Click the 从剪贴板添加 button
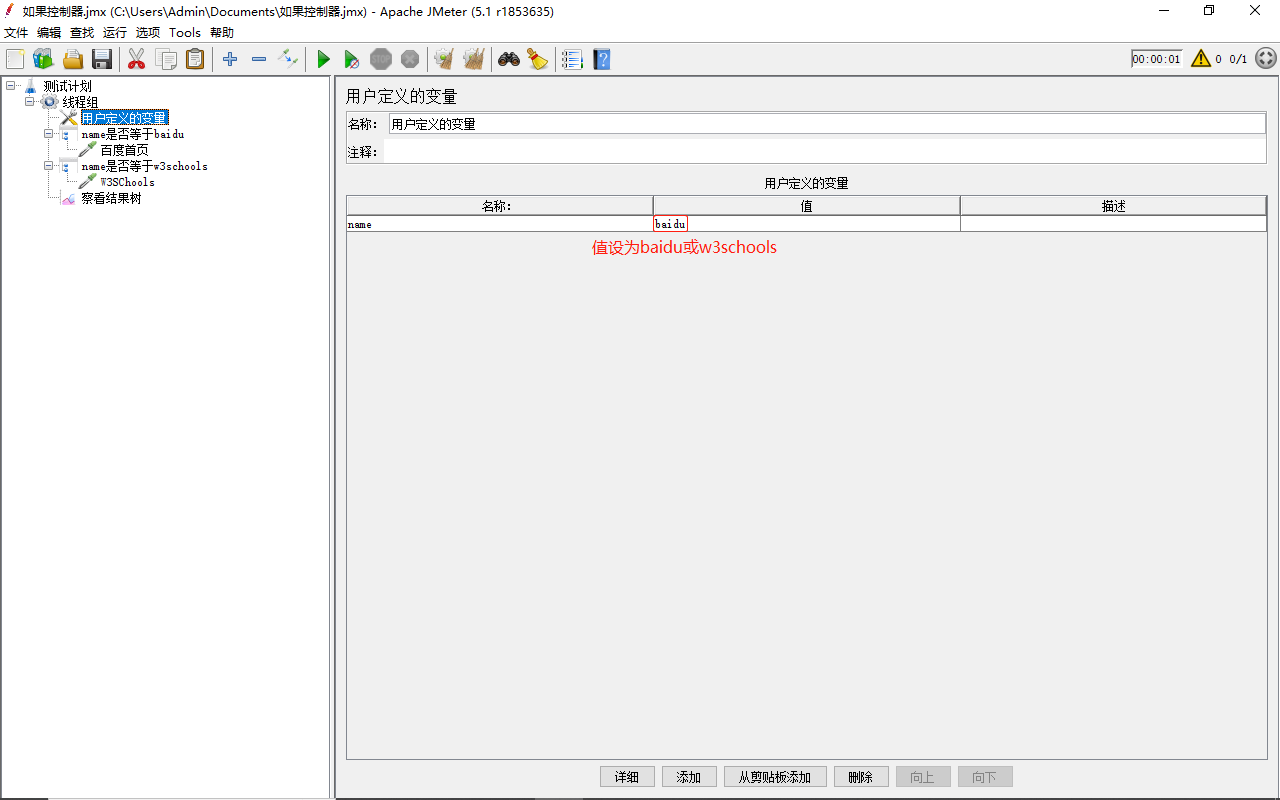 coord(775,777)
